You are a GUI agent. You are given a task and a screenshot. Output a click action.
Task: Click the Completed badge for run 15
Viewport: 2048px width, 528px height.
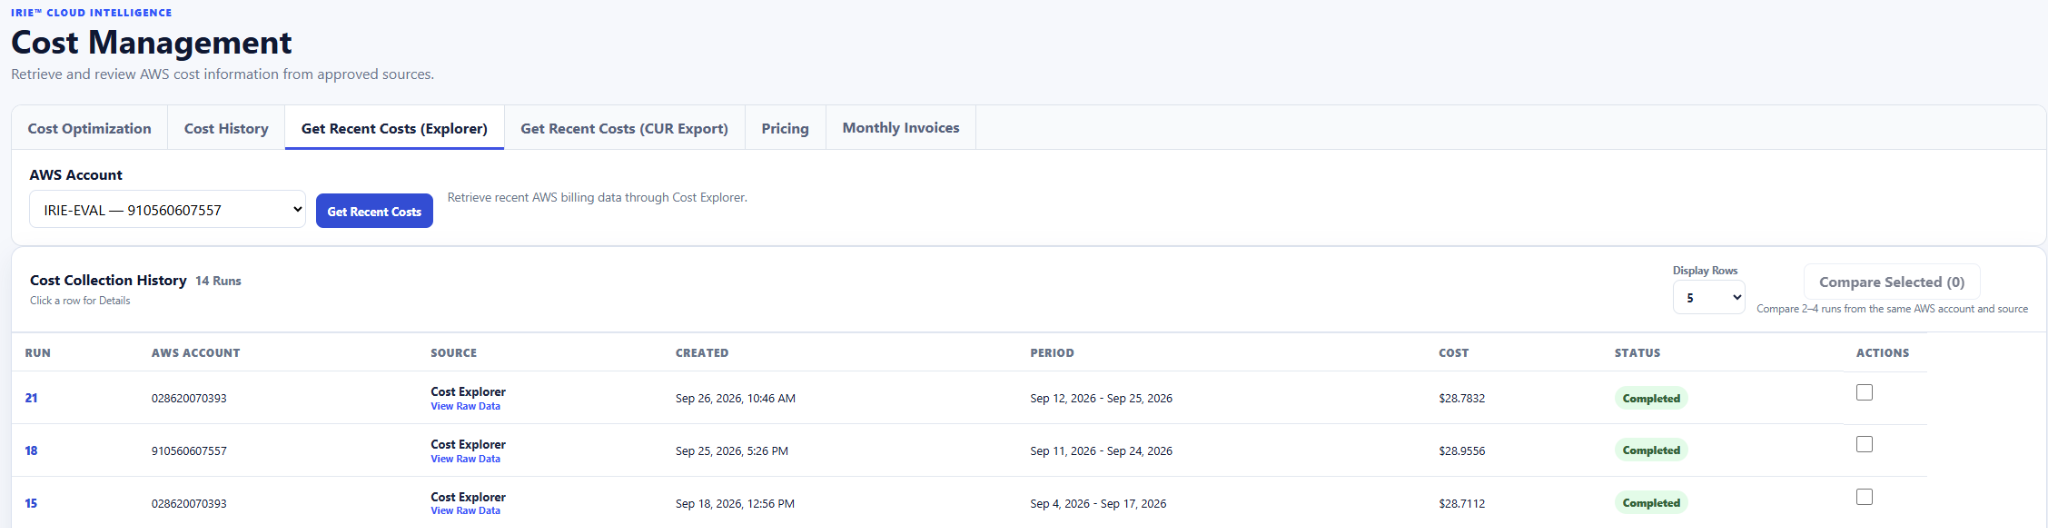point(1651,503)
